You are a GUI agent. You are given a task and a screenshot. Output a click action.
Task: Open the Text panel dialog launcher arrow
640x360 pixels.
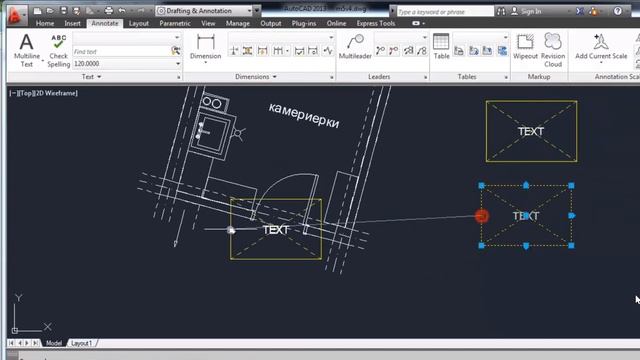[179, 77]
